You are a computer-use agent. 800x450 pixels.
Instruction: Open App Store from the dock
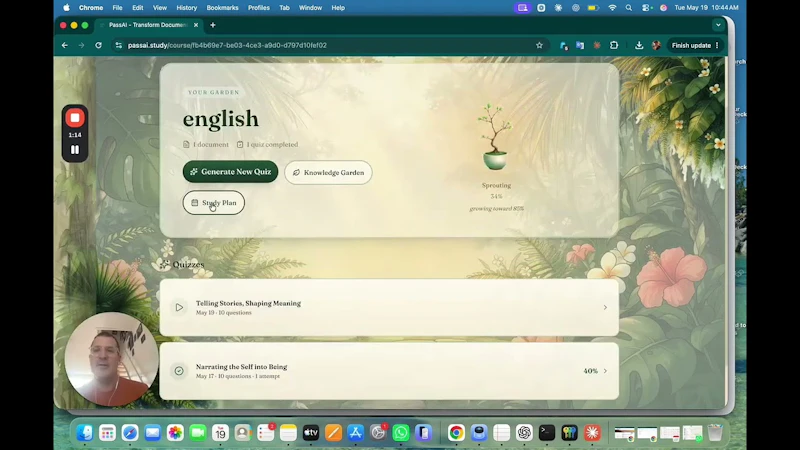[x=356, y=433]
